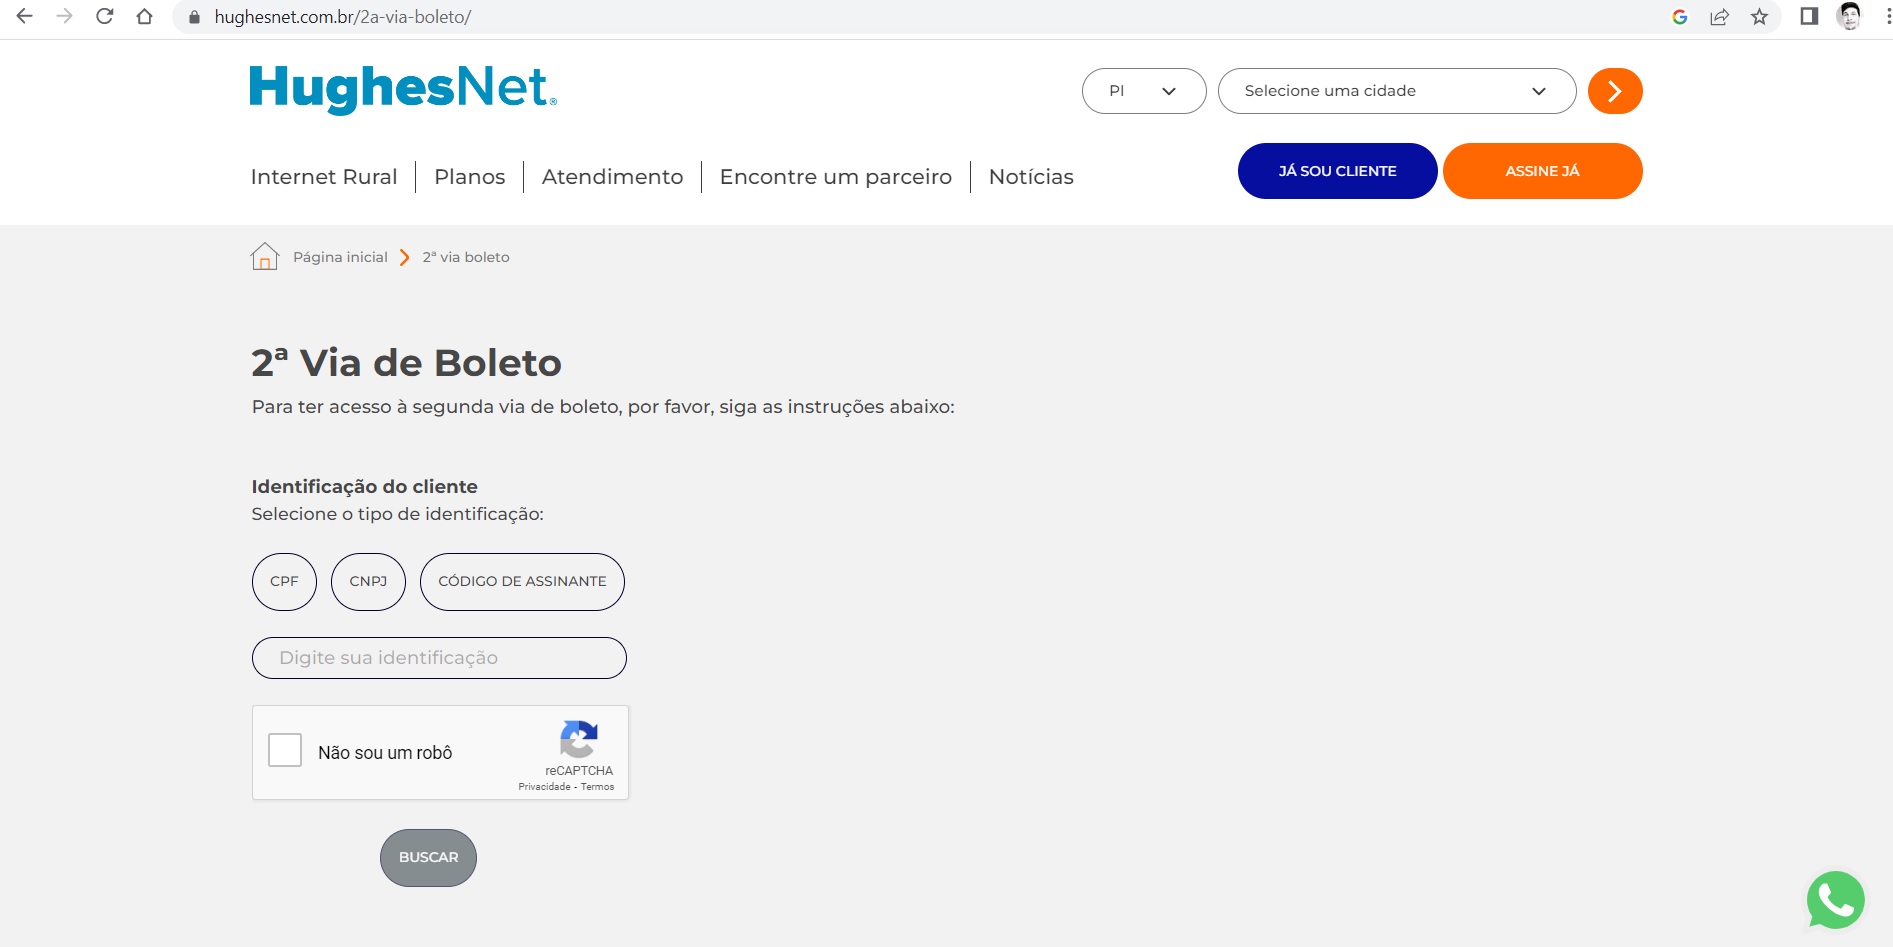Click the '2ª via boleto' breadcrumb text
Viewport: 1893px width, 947px height.
(466, 257)
